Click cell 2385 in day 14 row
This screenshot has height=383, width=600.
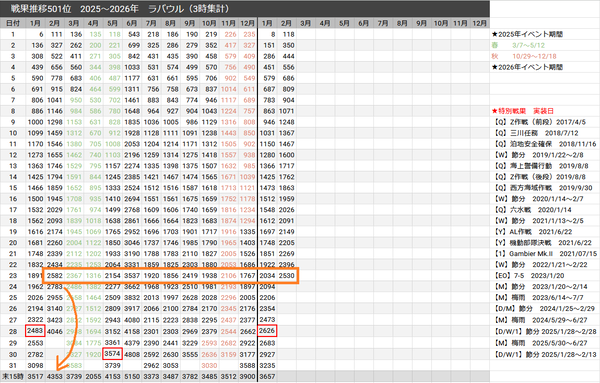(132, 177)
